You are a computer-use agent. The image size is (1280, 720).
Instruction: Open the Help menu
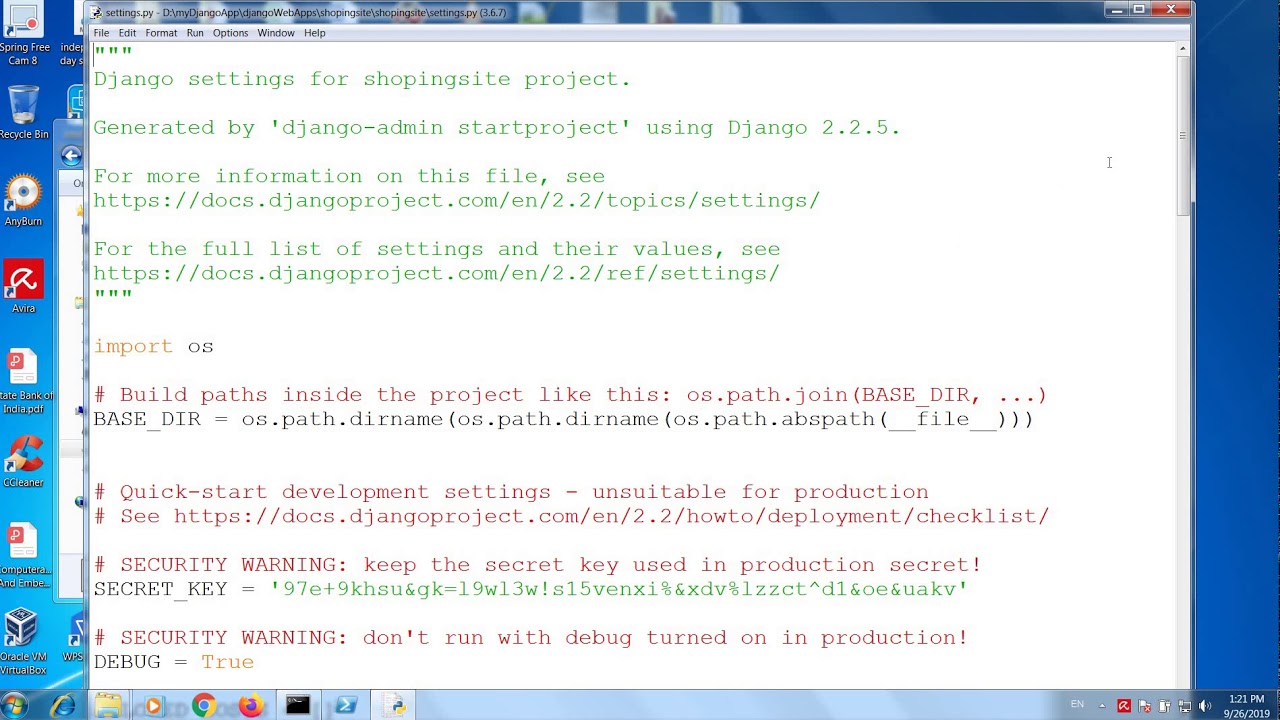(314, 33)
